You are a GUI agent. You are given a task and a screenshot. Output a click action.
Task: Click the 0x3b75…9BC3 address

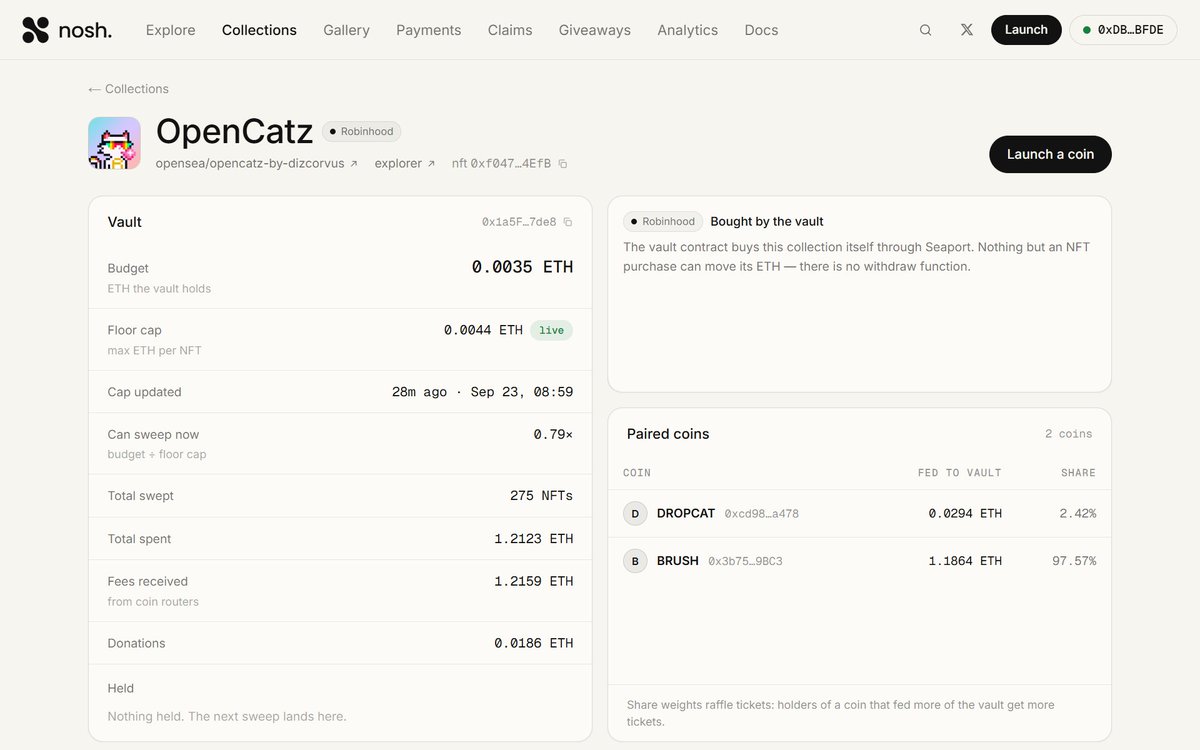745,562
